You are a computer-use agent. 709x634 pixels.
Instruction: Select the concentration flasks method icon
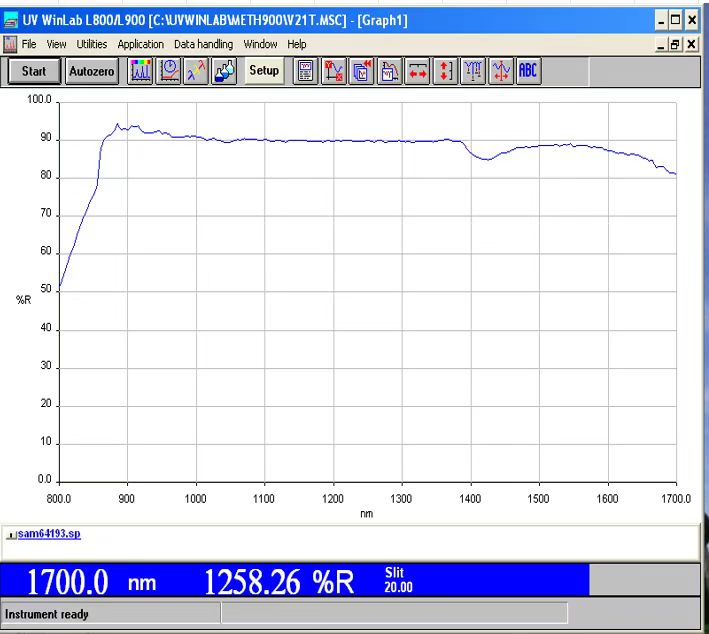pyautogui.click(x=224, y=71)
